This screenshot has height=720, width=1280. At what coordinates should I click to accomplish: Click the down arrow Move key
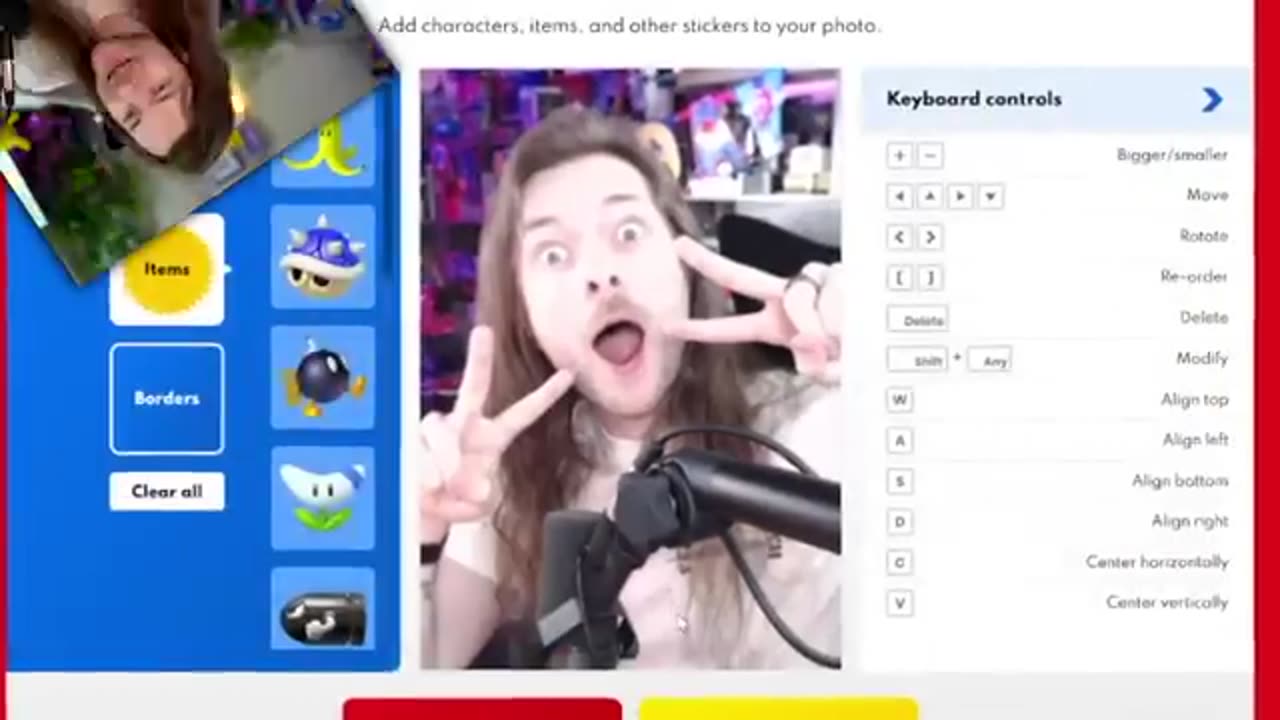990,196
